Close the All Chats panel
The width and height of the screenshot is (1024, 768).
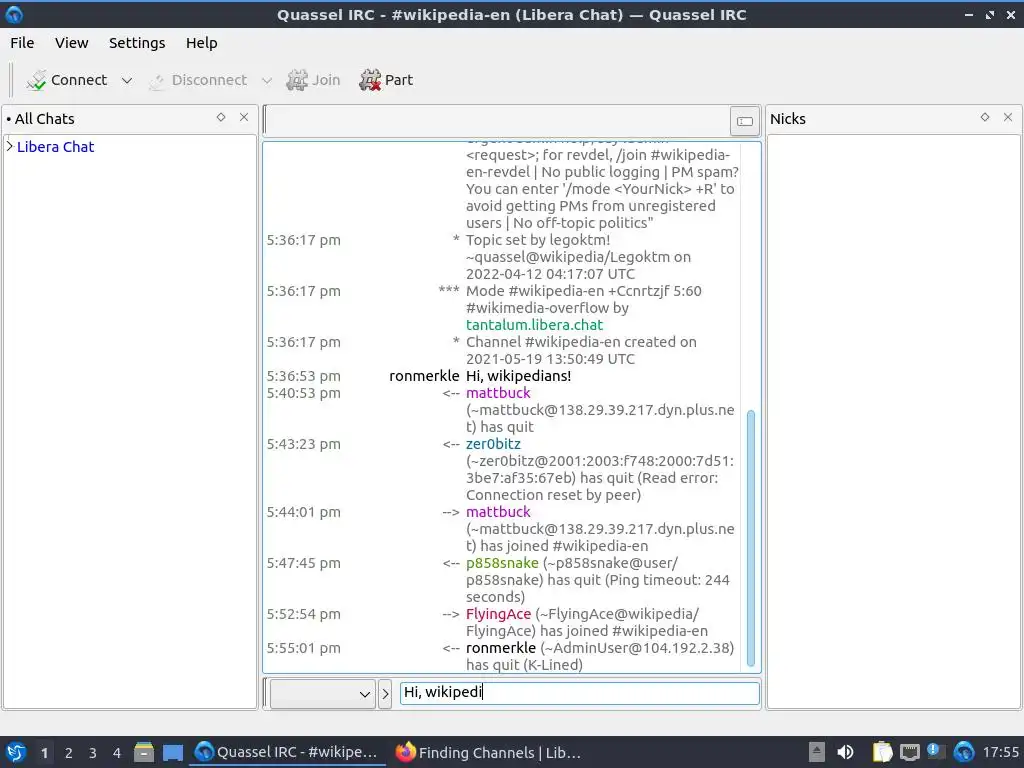click(x=244, y=117)
